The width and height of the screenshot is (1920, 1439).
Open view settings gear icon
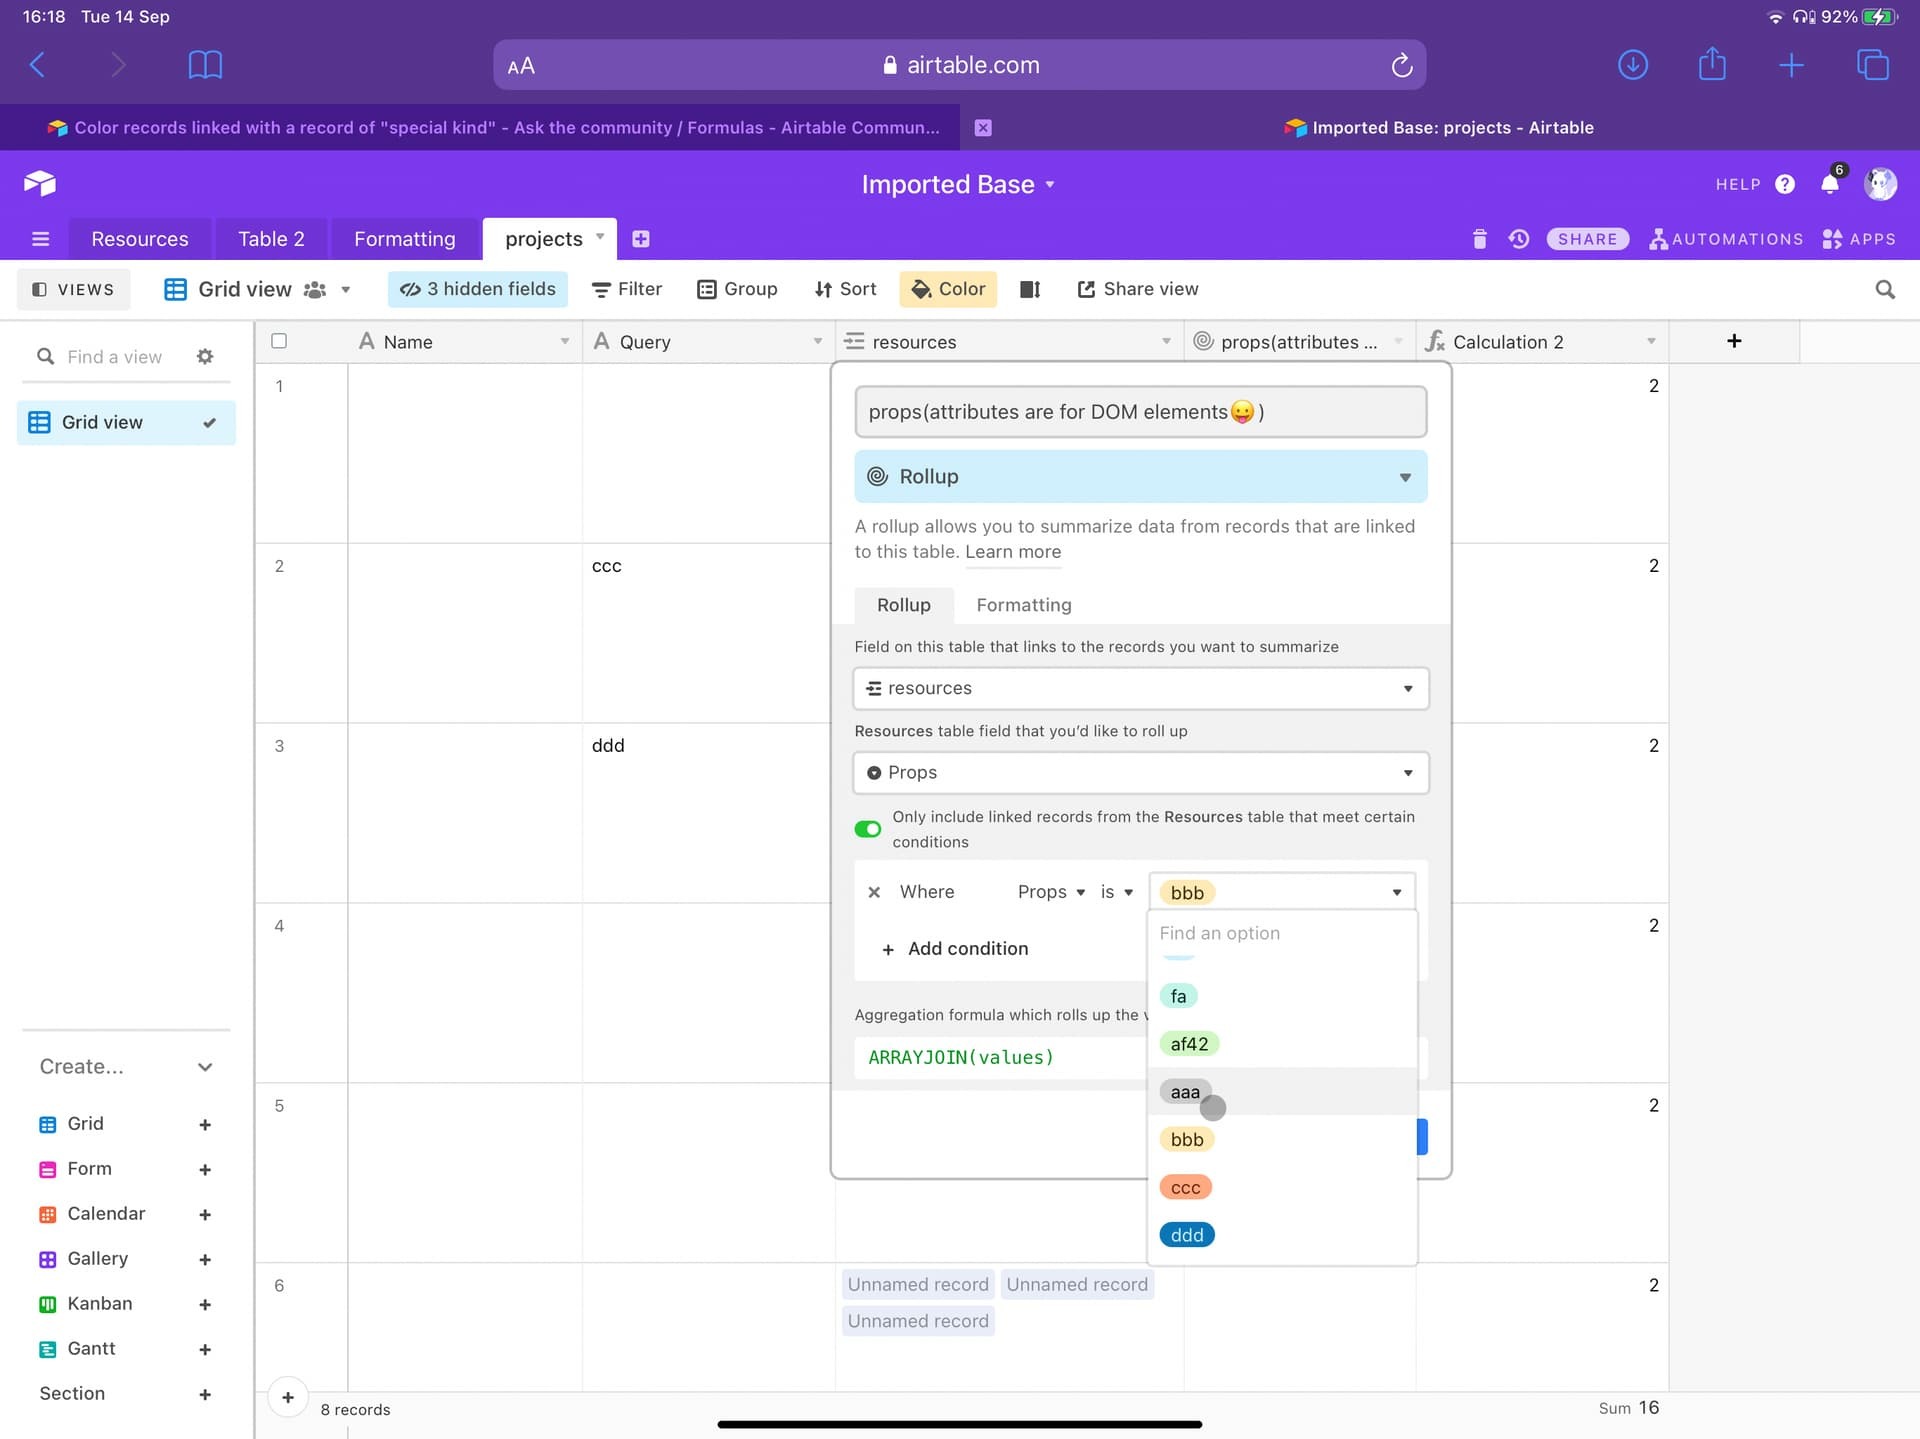(x=205, y=357)
